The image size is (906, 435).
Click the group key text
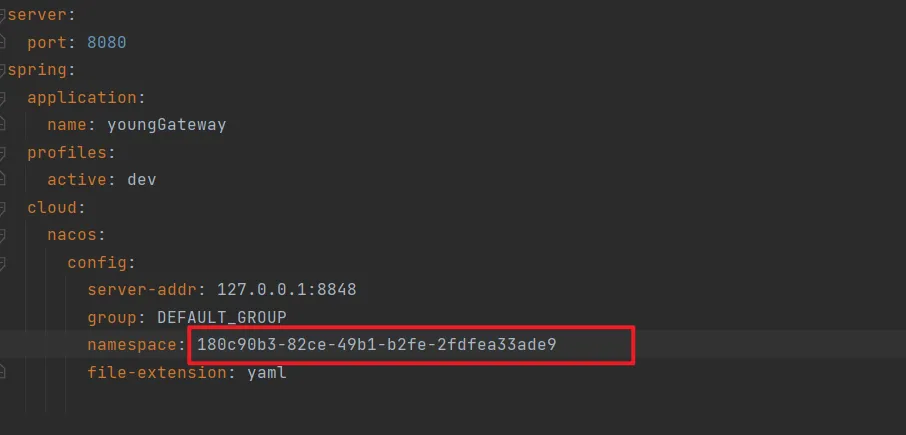[x=111, y=317]
